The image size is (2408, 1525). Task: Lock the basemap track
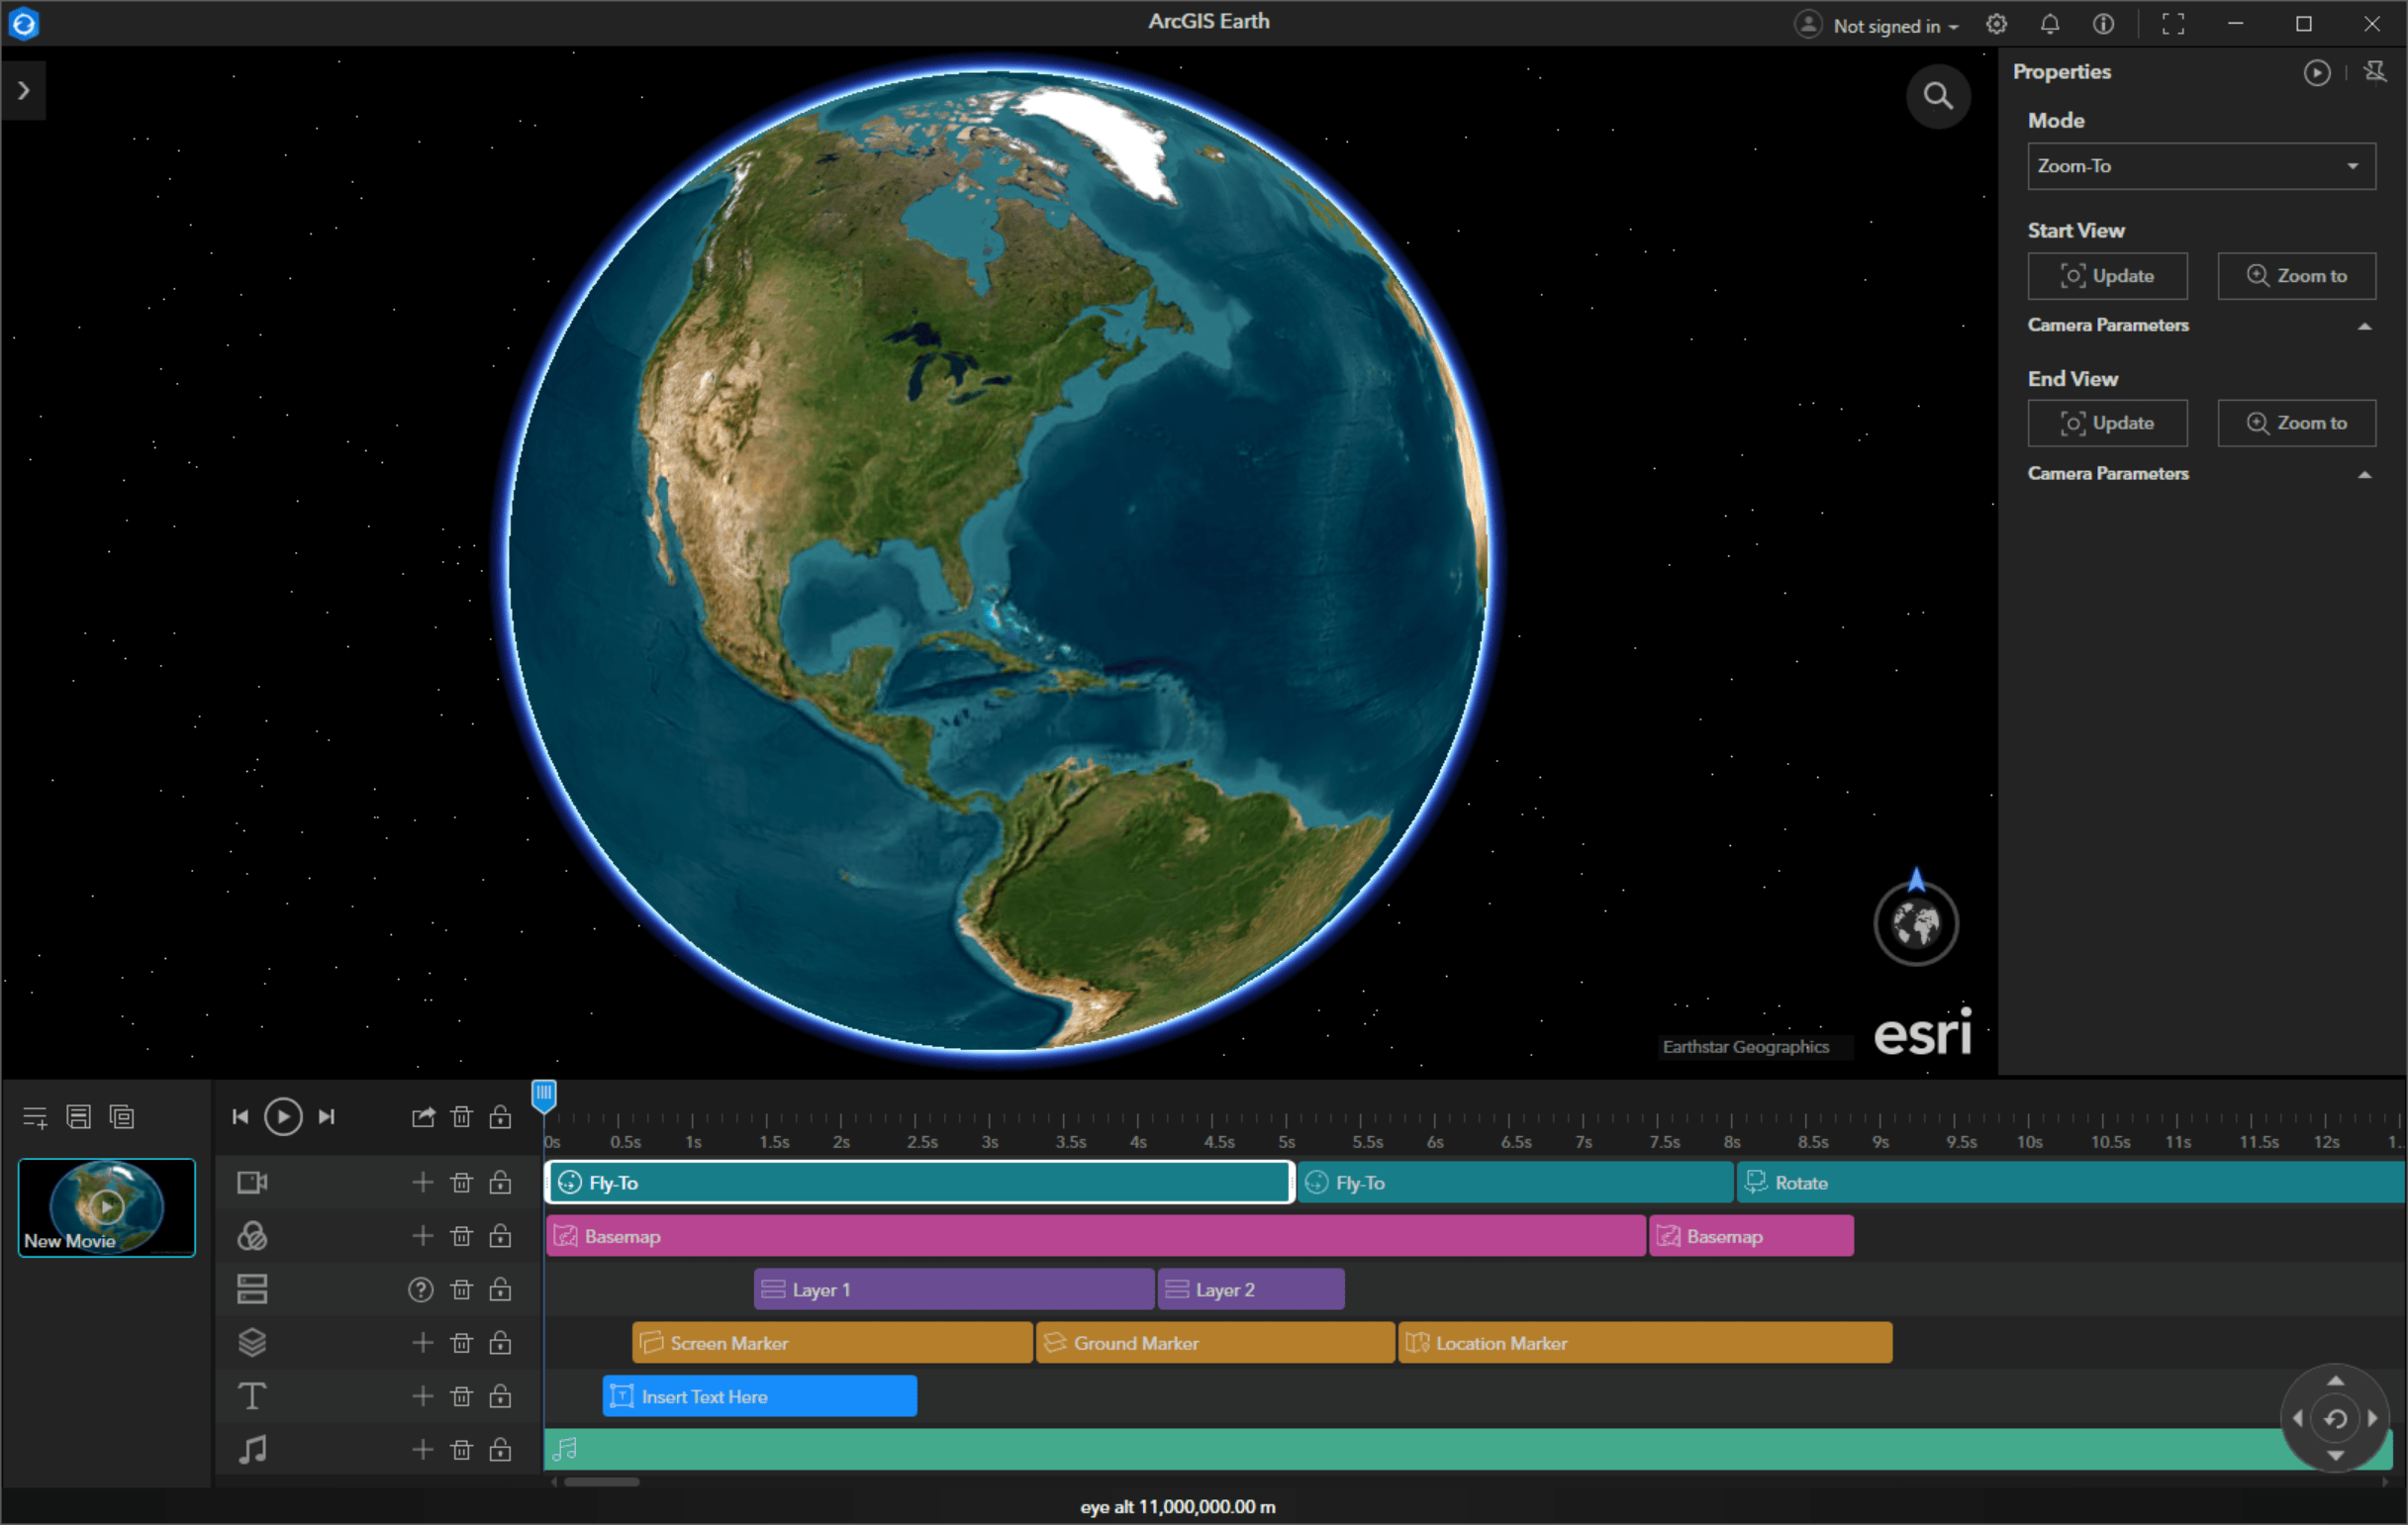click(x=499, y=1235)
